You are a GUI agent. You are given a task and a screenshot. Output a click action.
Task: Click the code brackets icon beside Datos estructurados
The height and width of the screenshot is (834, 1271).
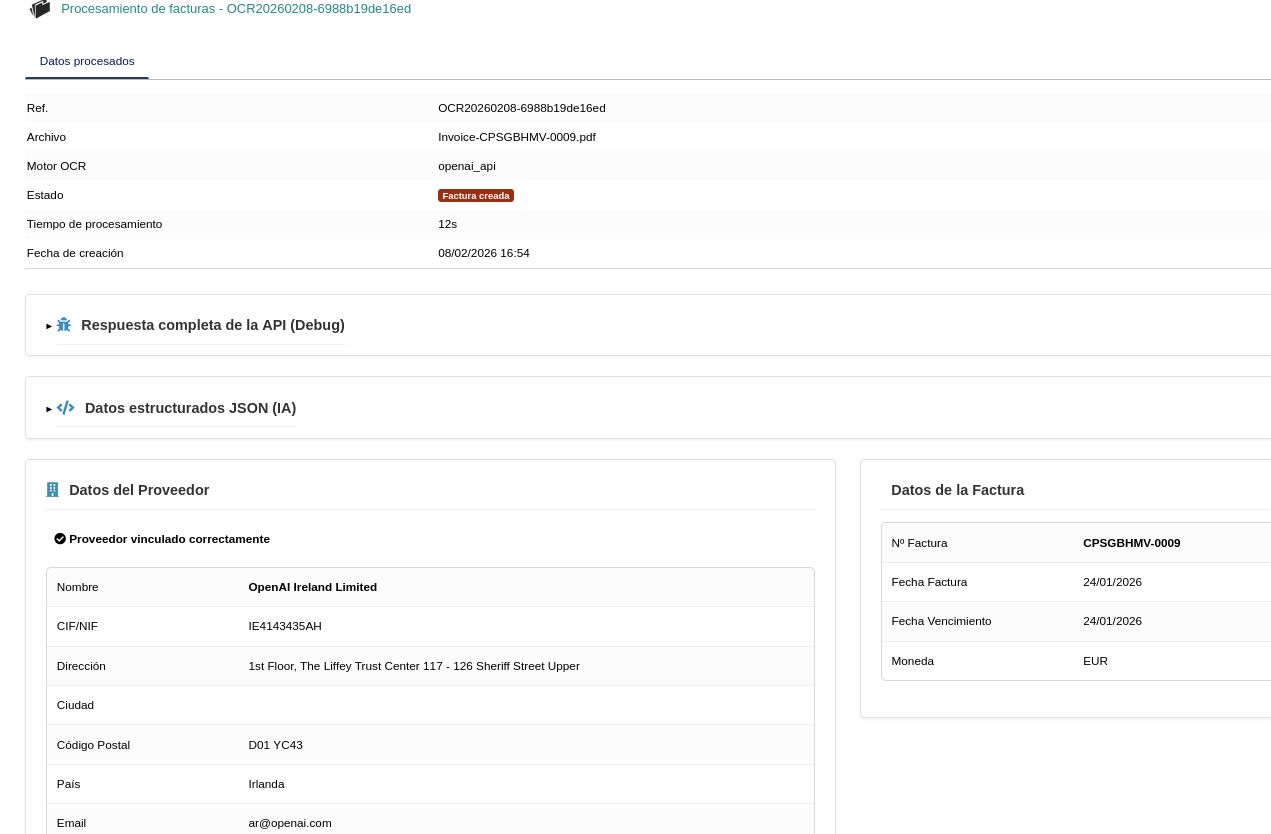pyautogui.click(x=66, y=408)
